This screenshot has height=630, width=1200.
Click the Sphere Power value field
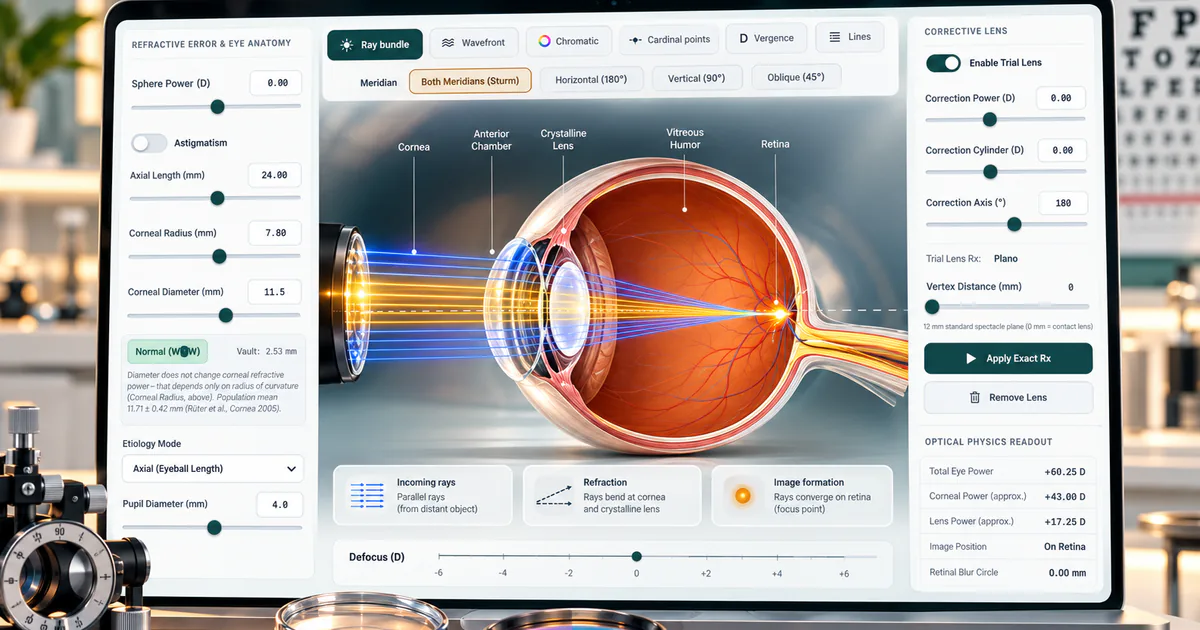(277, 83)
